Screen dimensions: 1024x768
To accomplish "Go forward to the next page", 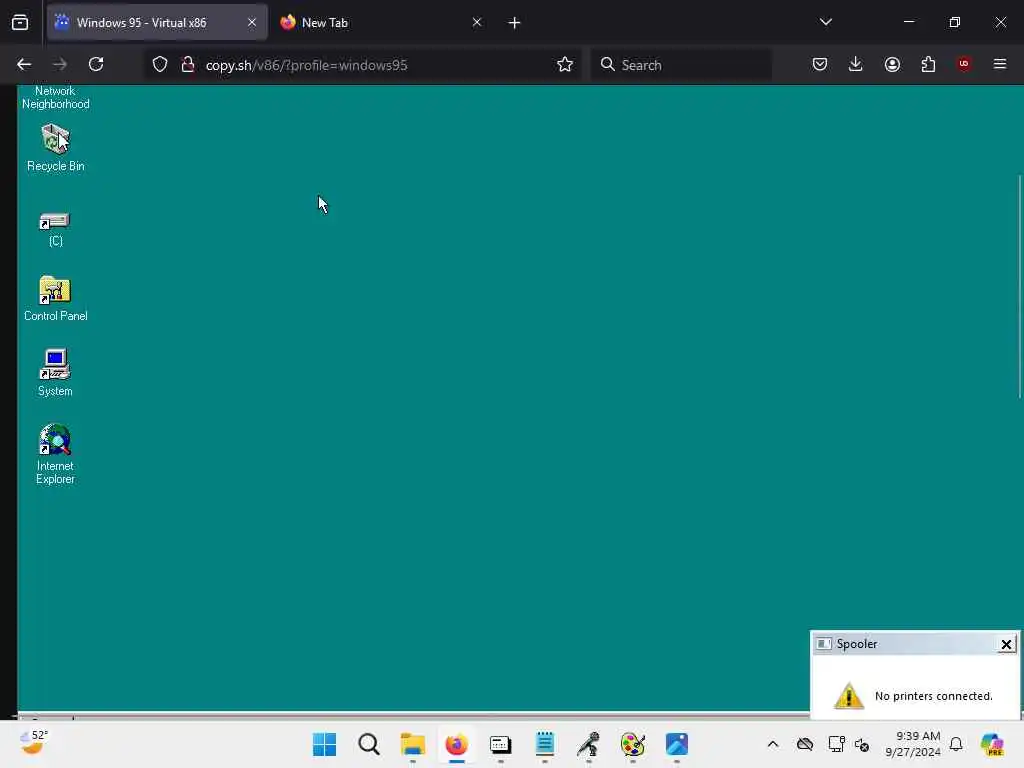I will pyautogui.click(x=60, y=64).
